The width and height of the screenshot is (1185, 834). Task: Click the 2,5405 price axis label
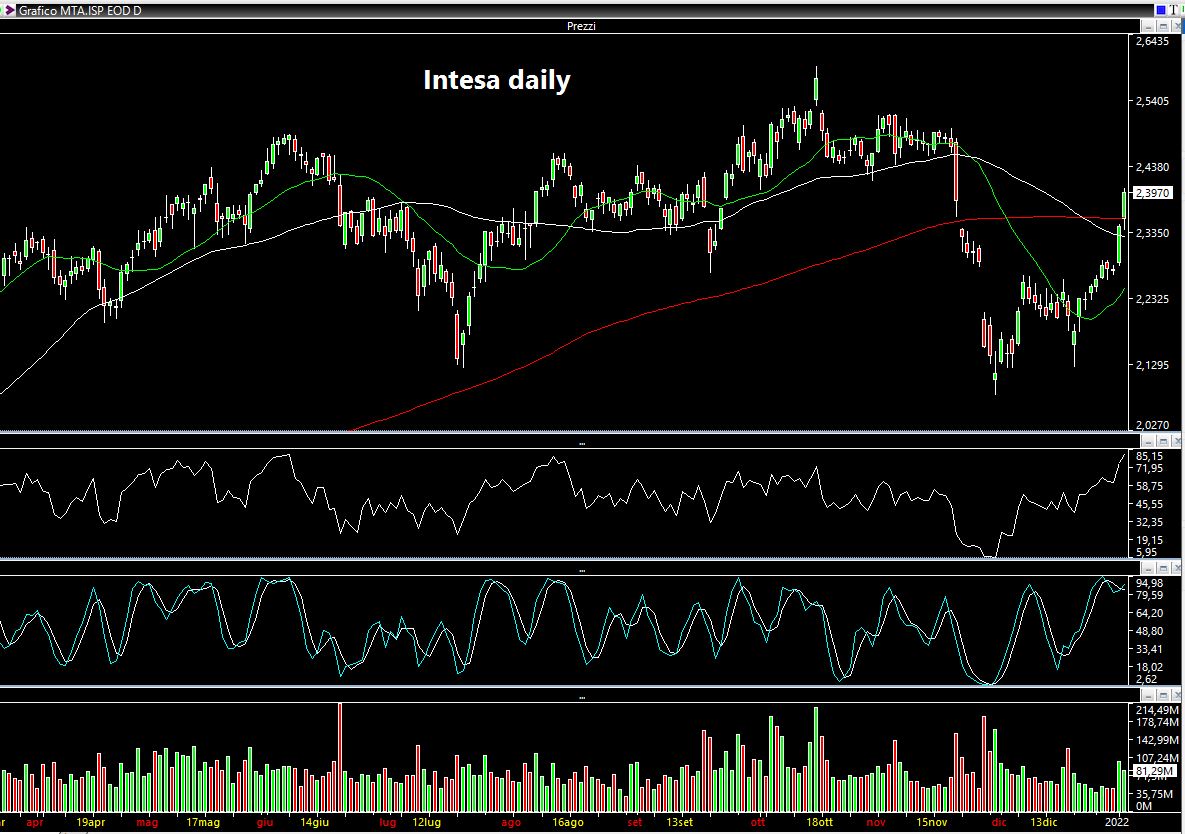1153,101
